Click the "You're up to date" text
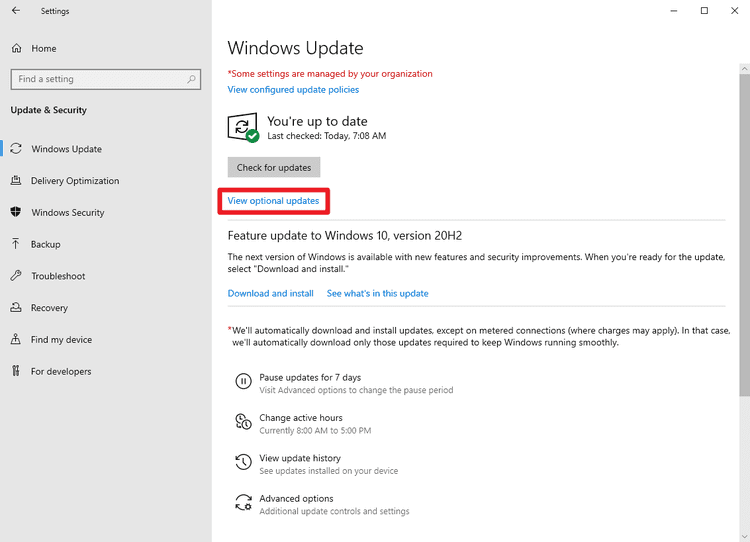The height and width of the screenshot is (542, 750). 317,121
